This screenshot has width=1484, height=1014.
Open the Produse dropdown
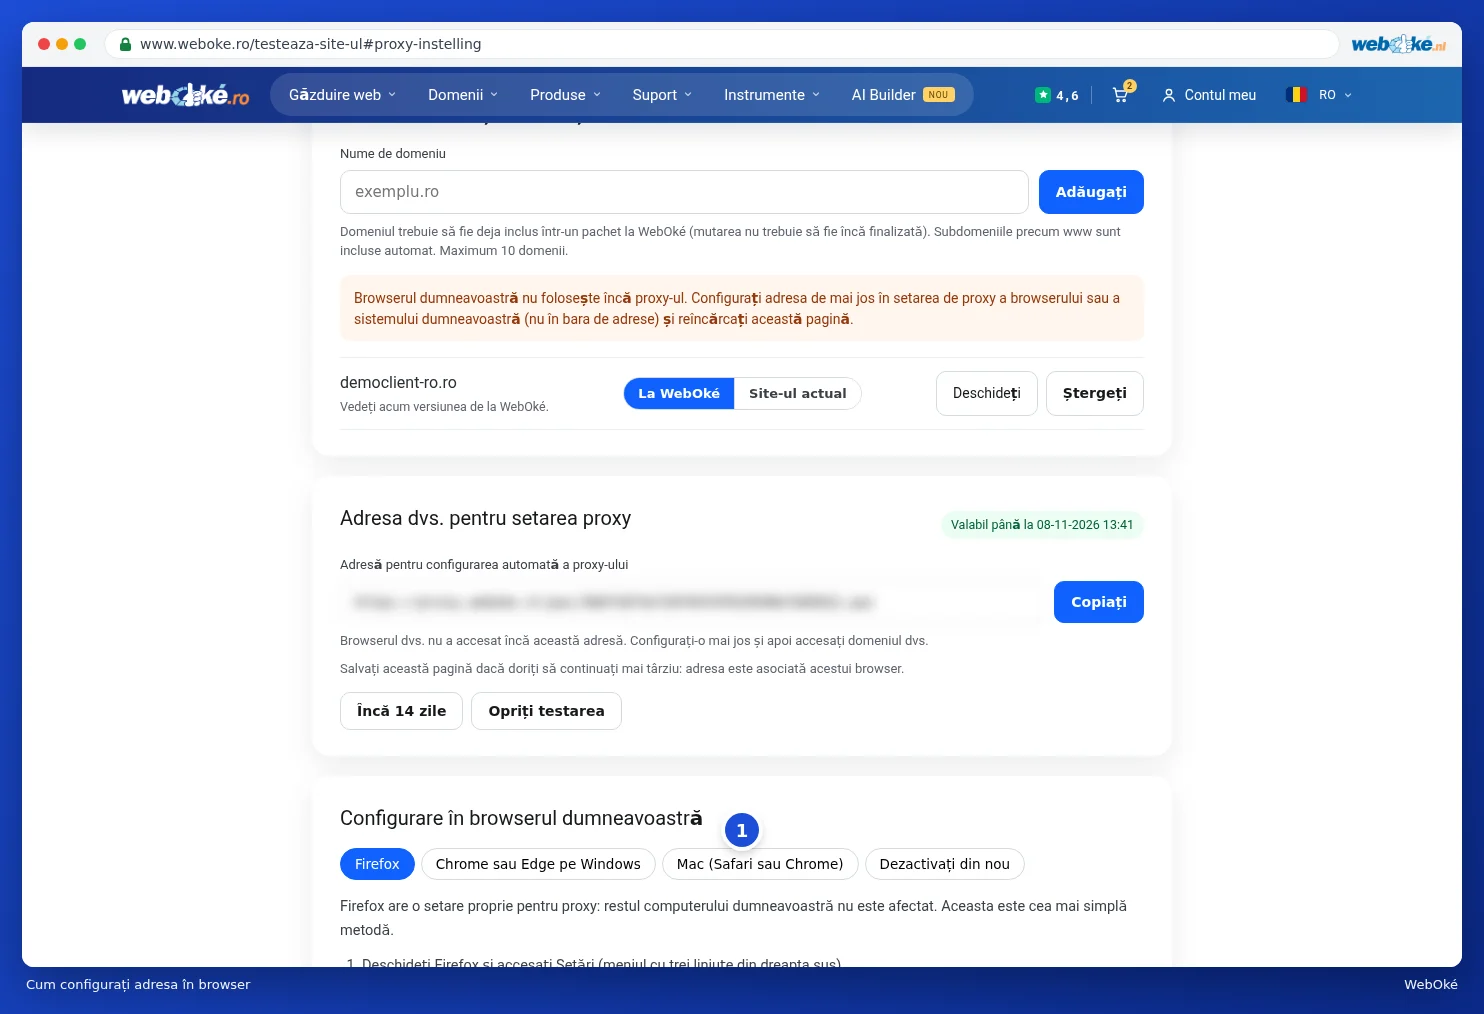coord(566,95)
